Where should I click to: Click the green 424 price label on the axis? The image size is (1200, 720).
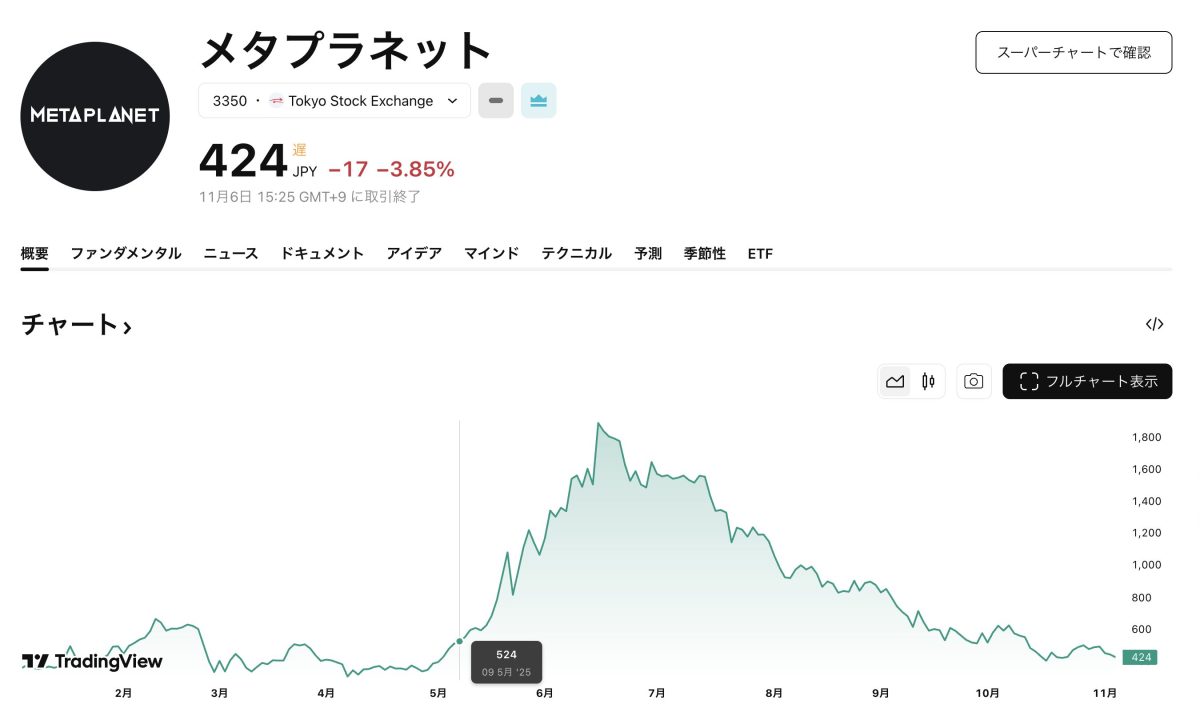(1139, 658)
